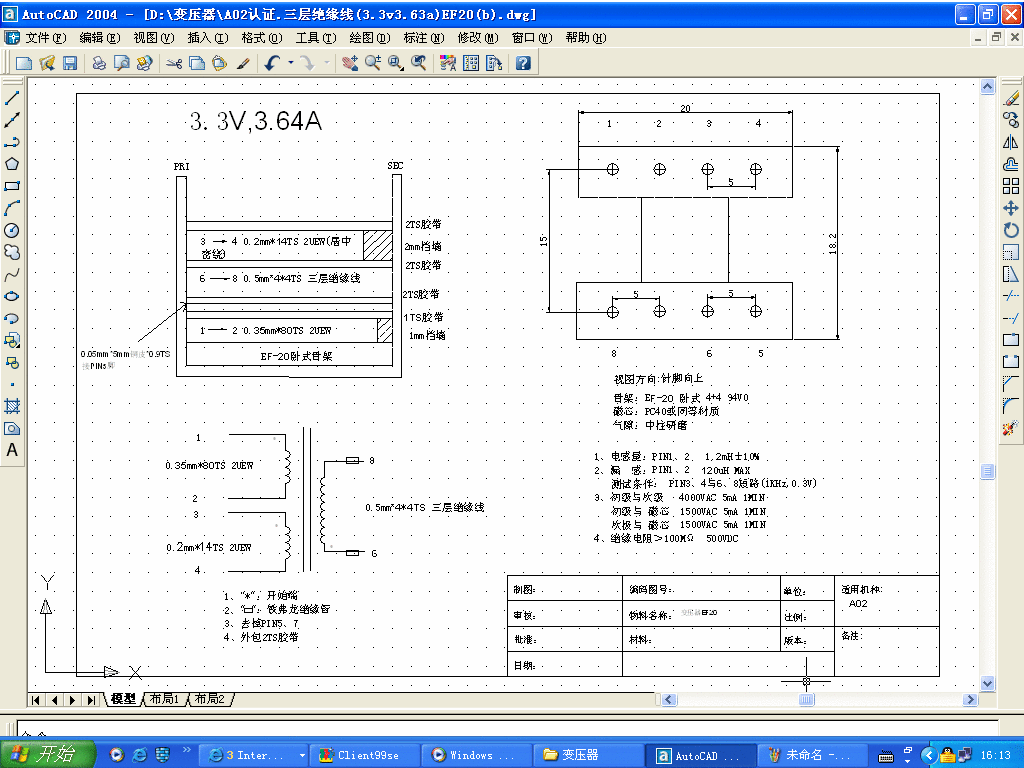Switch to the 布局1 layout tab
1024x768 pixels.
coord(164,699)
